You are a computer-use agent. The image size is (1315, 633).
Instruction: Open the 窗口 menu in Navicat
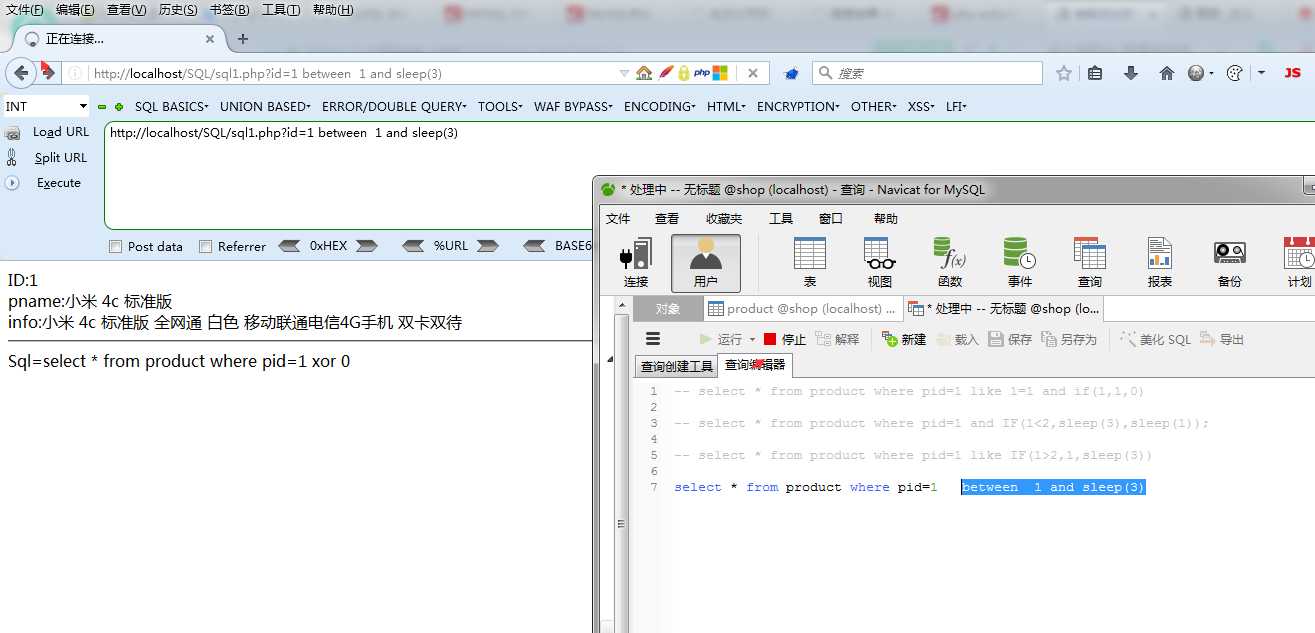click(831, 218)
